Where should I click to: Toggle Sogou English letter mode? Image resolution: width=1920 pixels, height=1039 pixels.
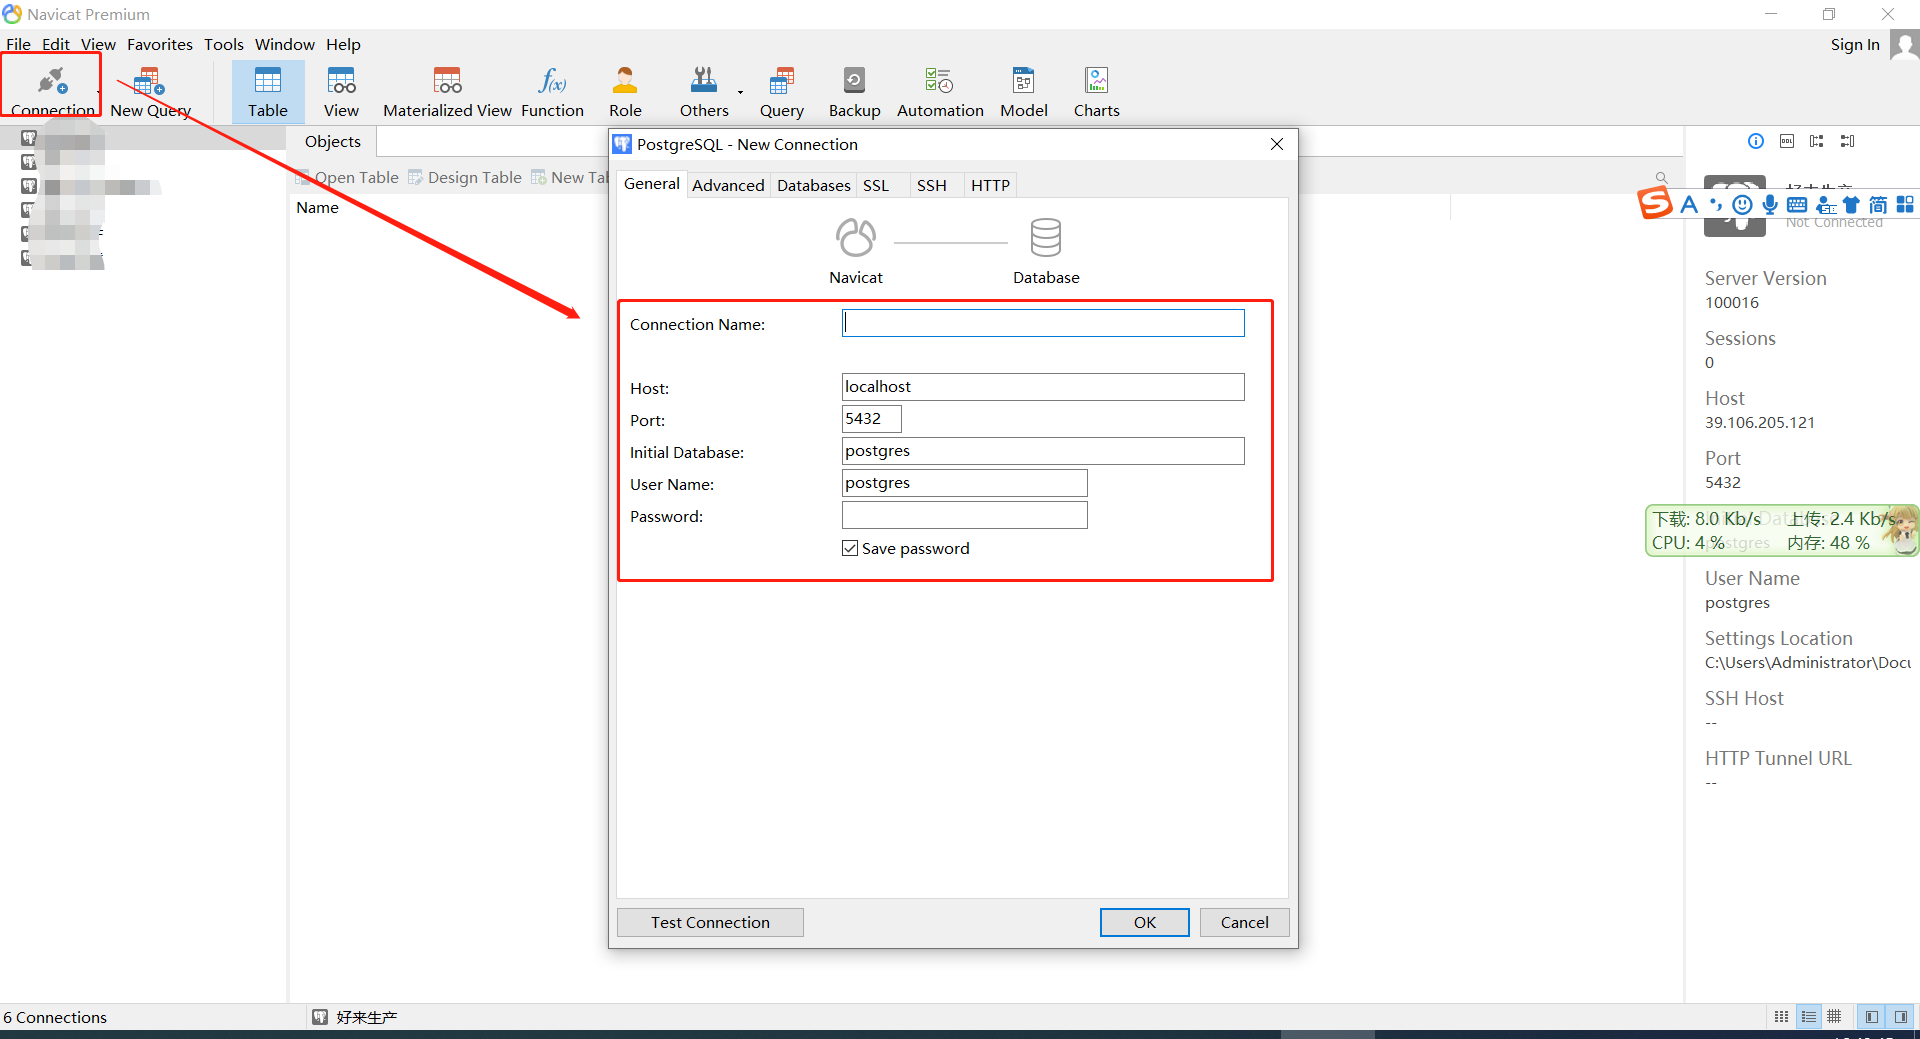(x=1689, y=205)
